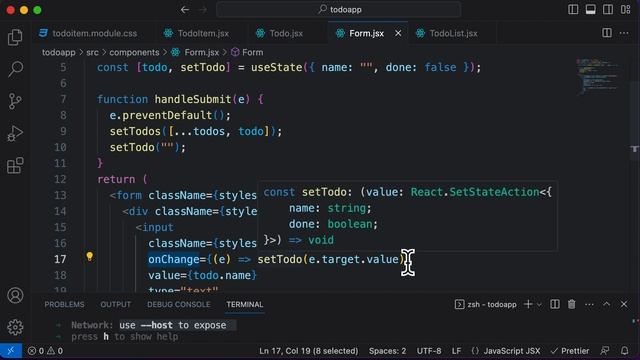
Task: Click the src breadcrumb
Action: pyautogui.click(x=92, y=52)
